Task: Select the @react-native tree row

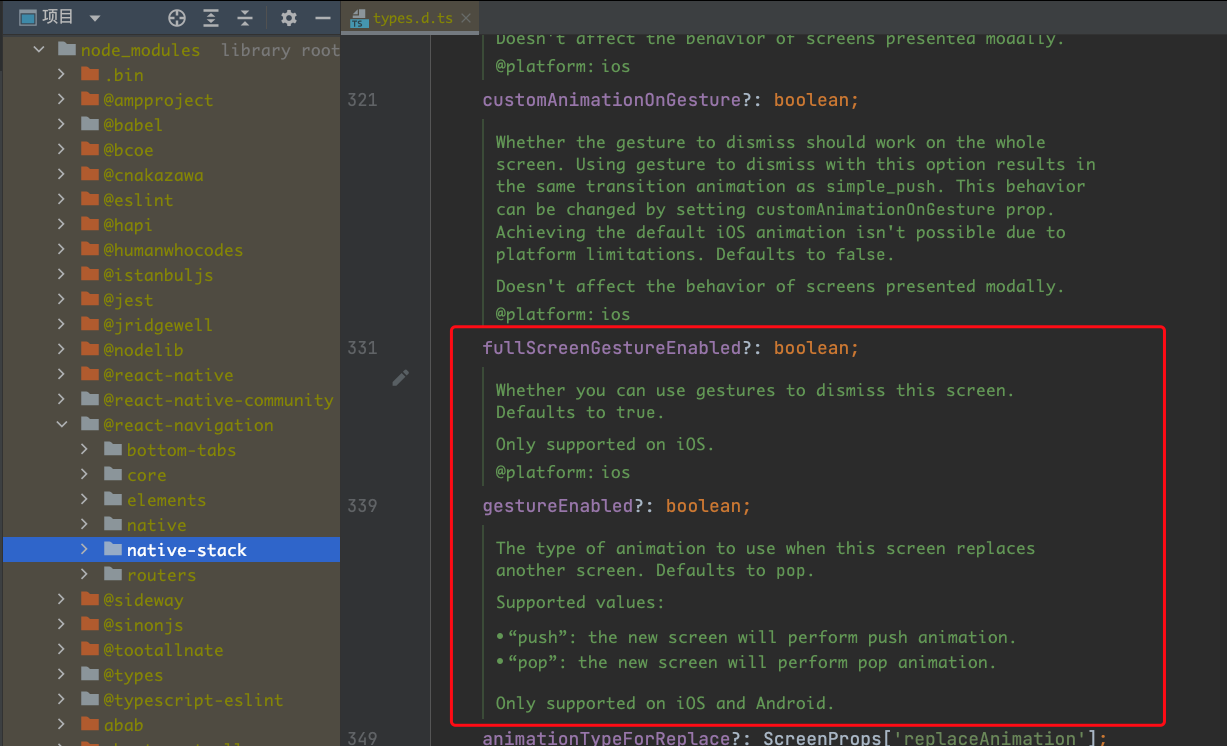Action: tap(170, 375)
